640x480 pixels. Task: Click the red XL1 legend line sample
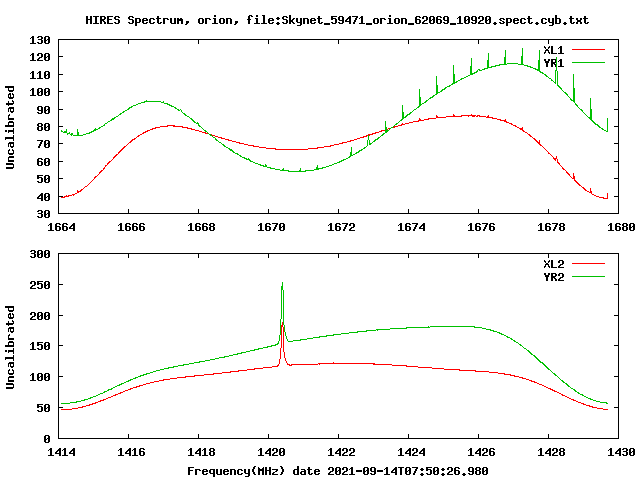[x=588, y=50]
